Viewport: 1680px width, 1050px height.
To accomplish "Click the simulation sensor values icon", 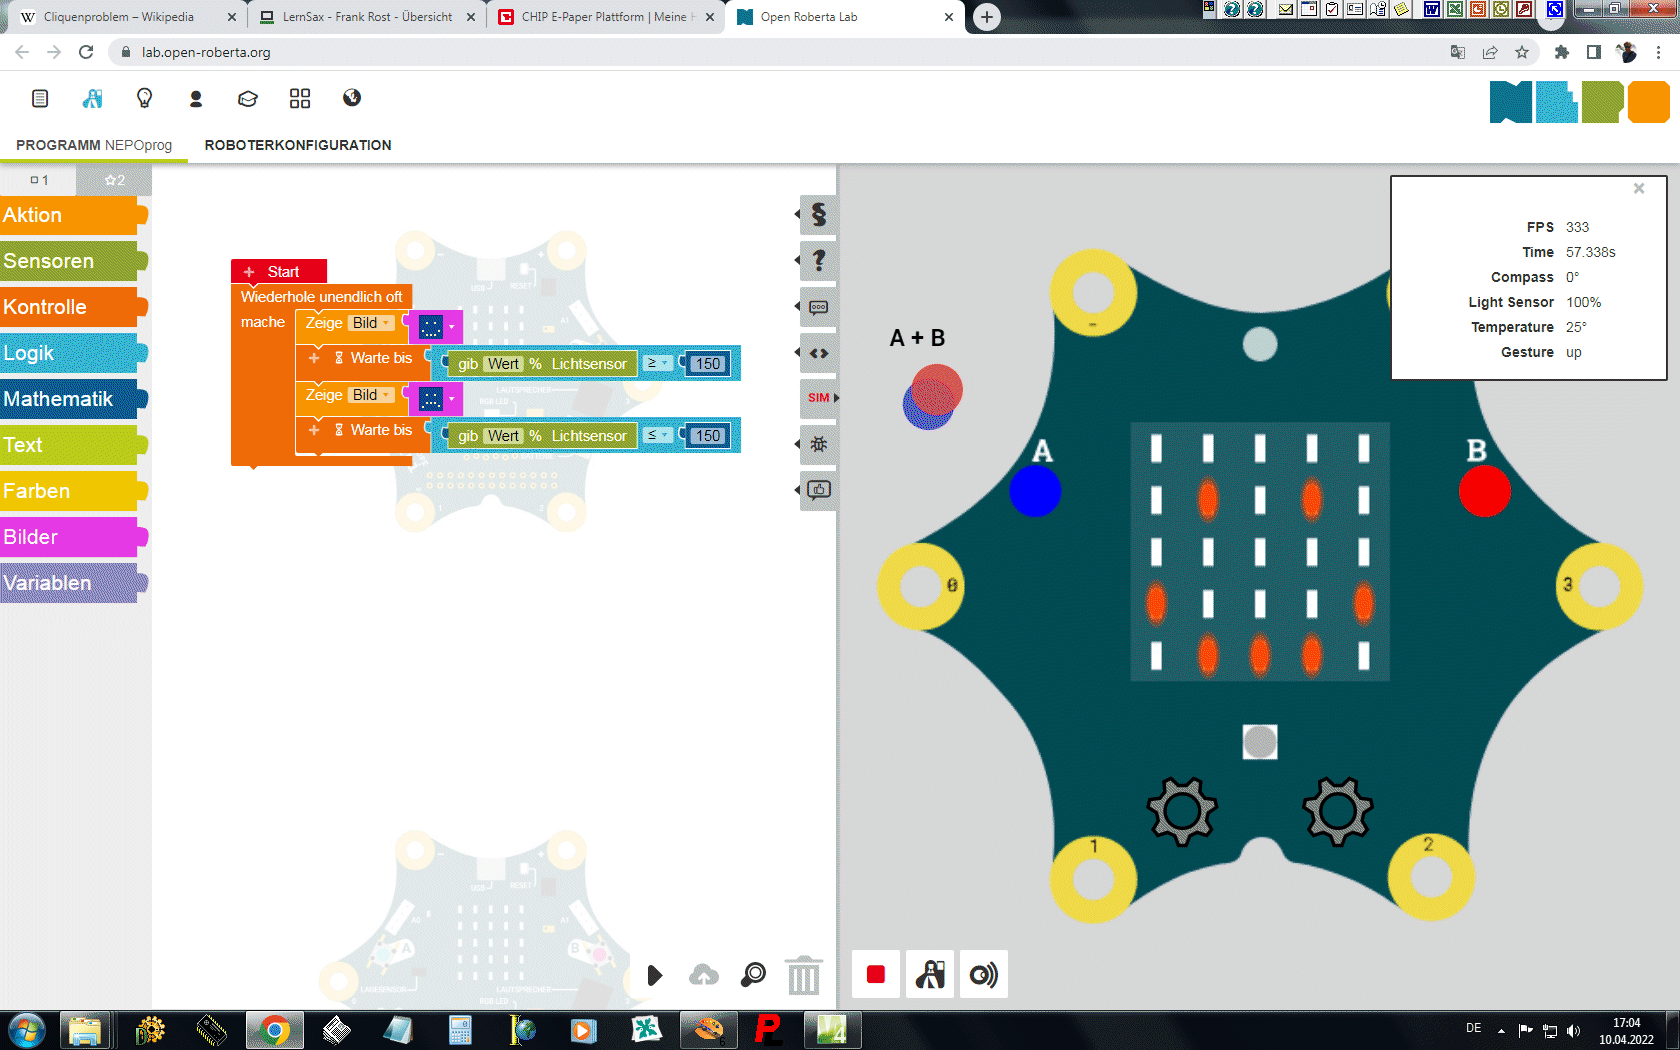I will [983, 974].
